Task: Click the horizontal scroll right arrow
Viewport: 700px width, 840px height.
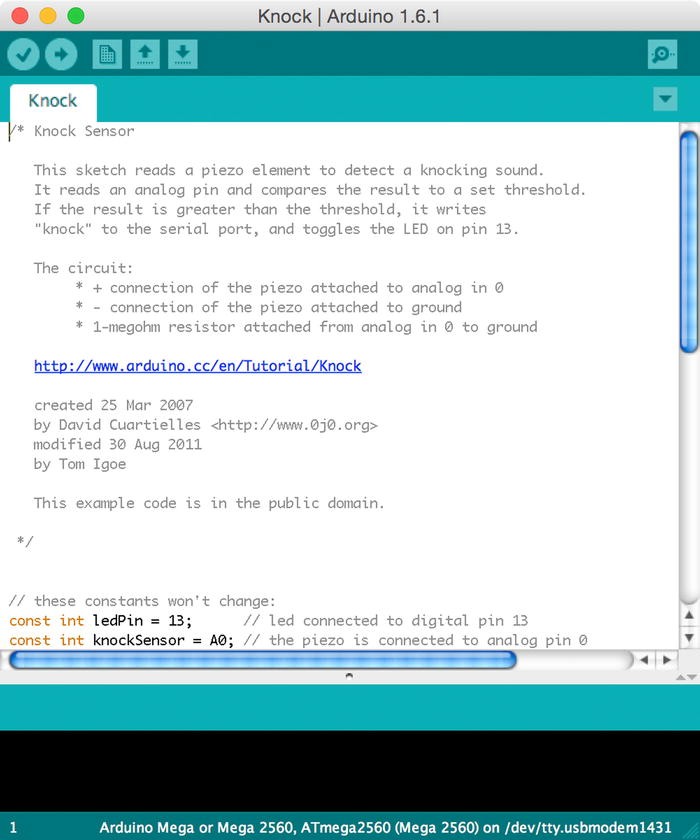Action: click(x=667, y=660)
